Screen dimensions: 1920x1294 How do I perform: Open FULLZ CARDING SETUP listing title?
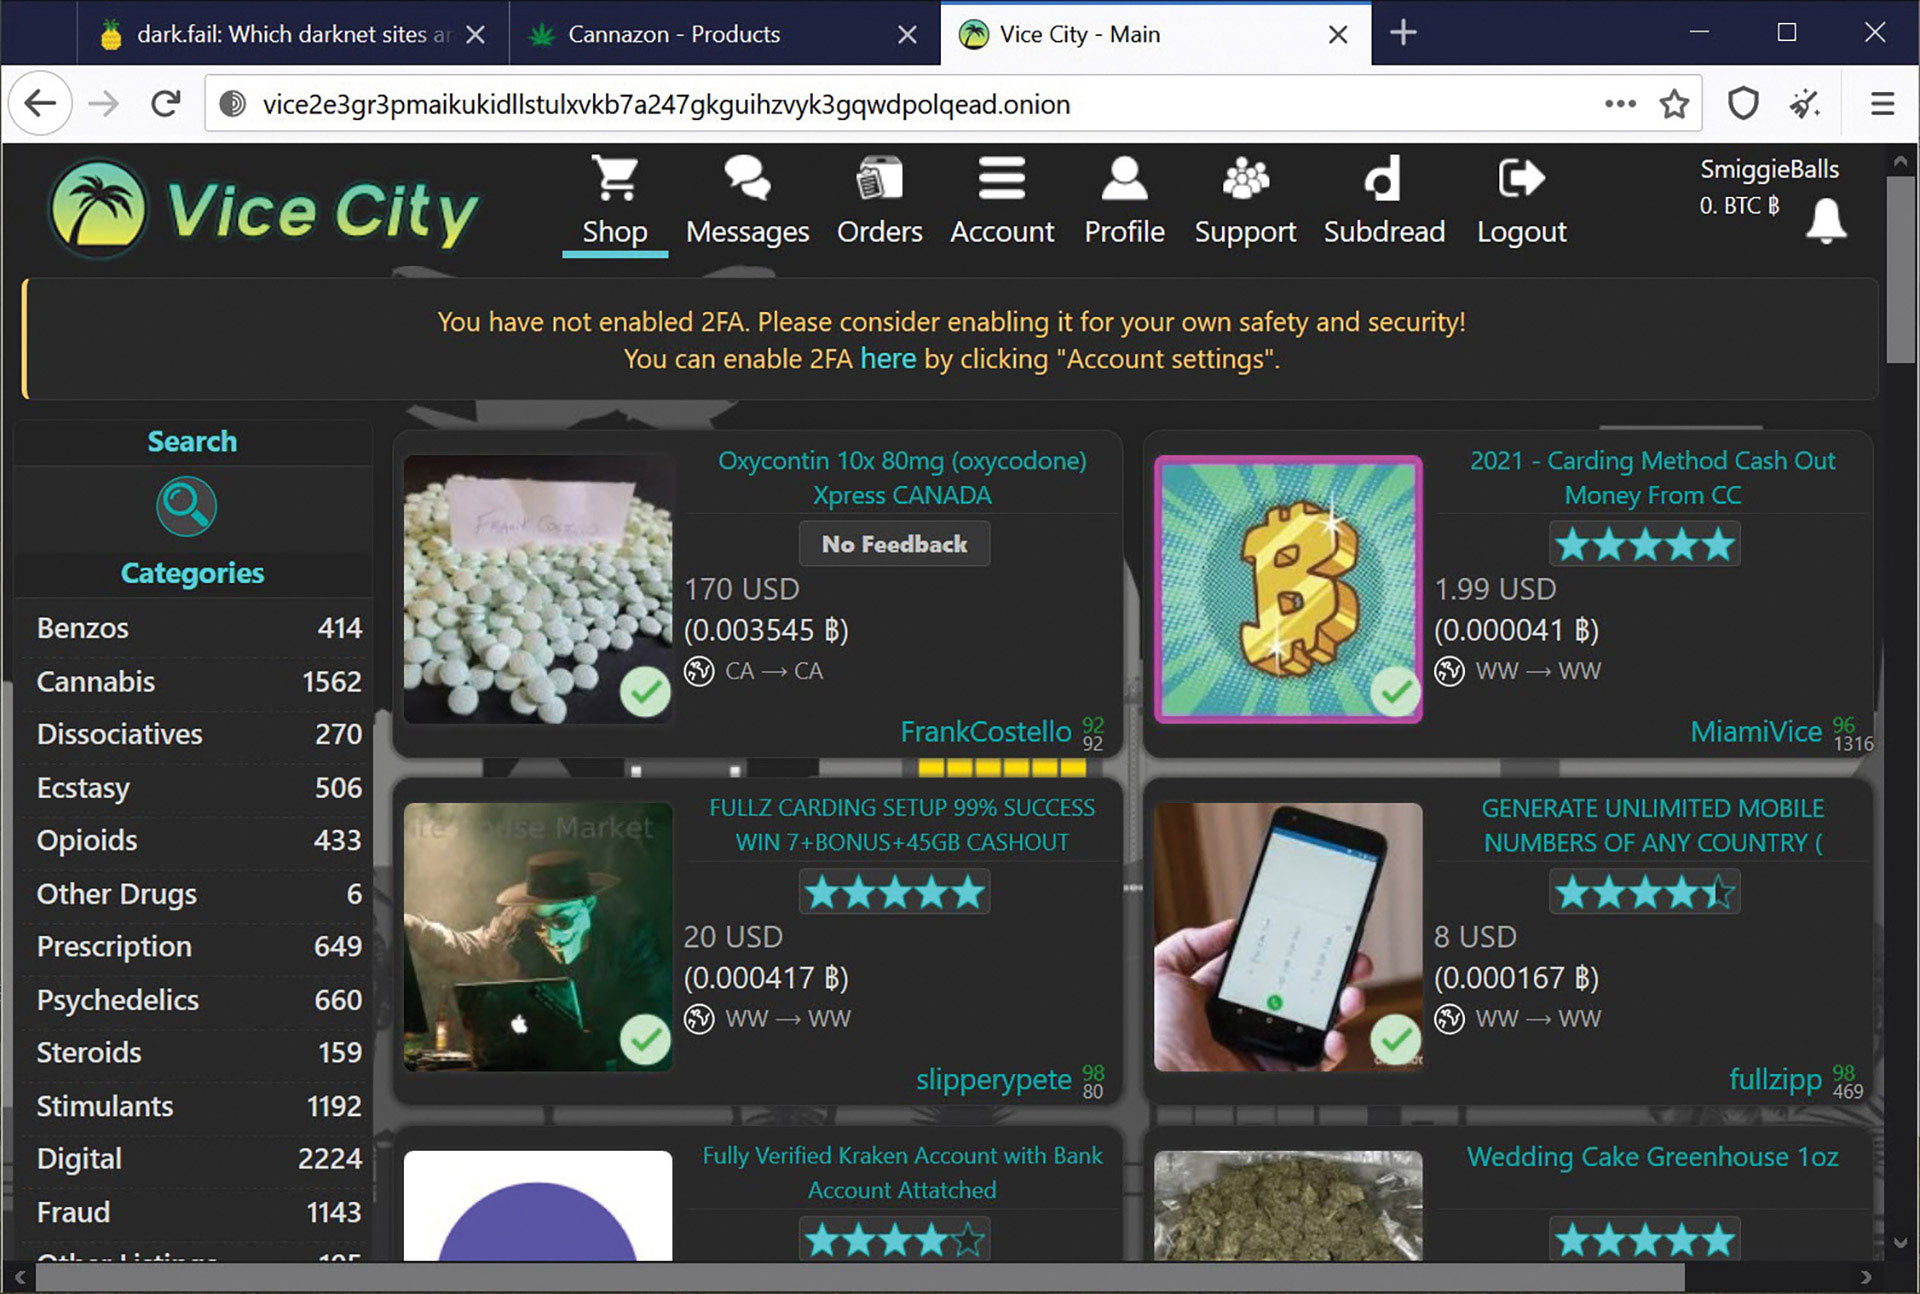tap(902, 825)
